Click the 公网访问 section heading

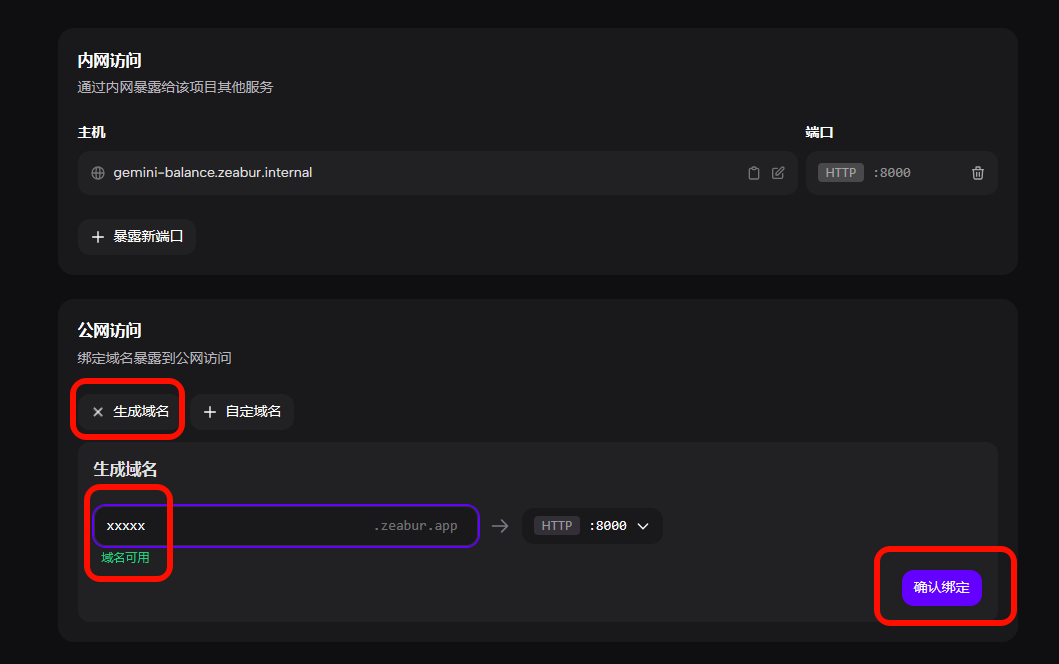pyautogui.click(x=109, y=330)
